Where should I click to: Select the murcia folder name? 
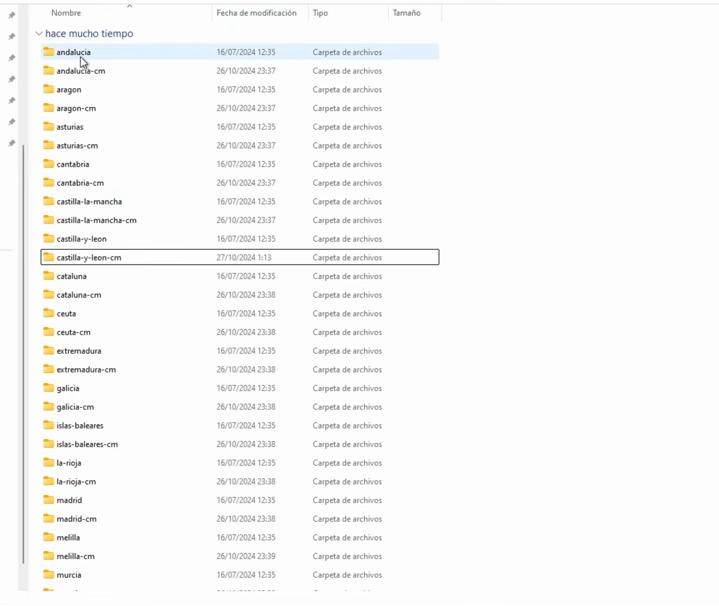[x=69, y=575]
